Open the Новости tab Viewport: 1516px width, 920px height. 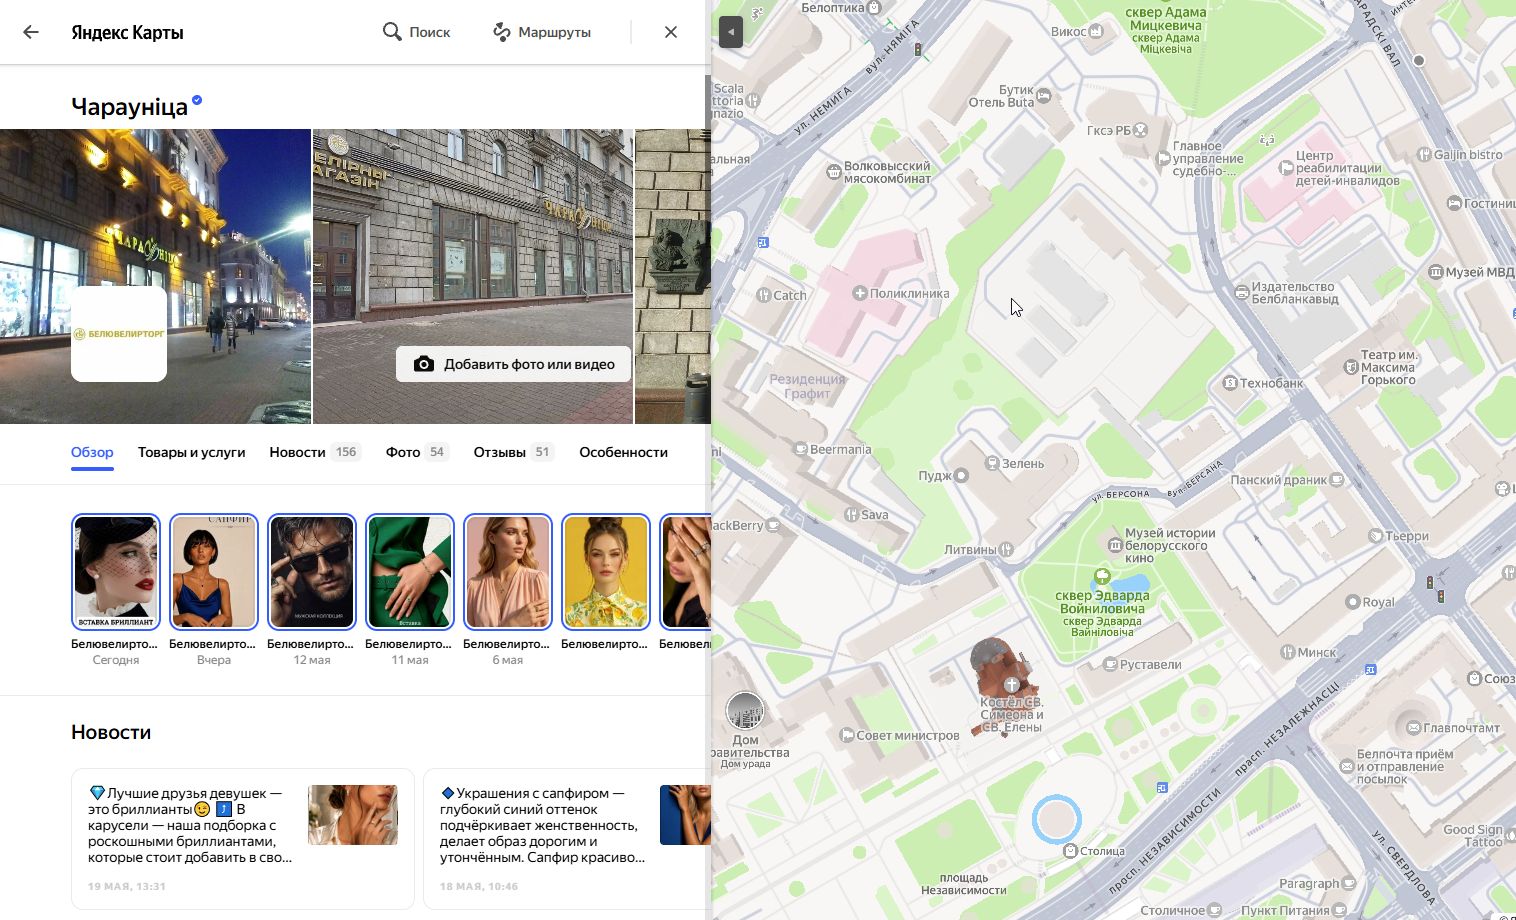click(315, 452)
